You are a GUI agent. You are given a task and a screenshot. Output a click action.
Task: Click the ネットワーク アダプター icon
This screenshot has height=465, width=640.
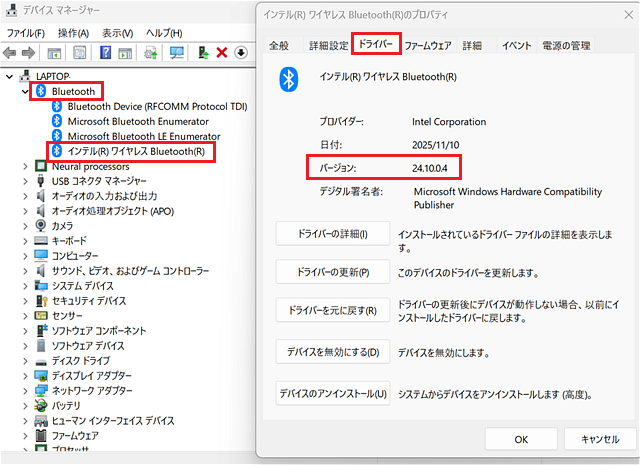(x=41, y=391)
